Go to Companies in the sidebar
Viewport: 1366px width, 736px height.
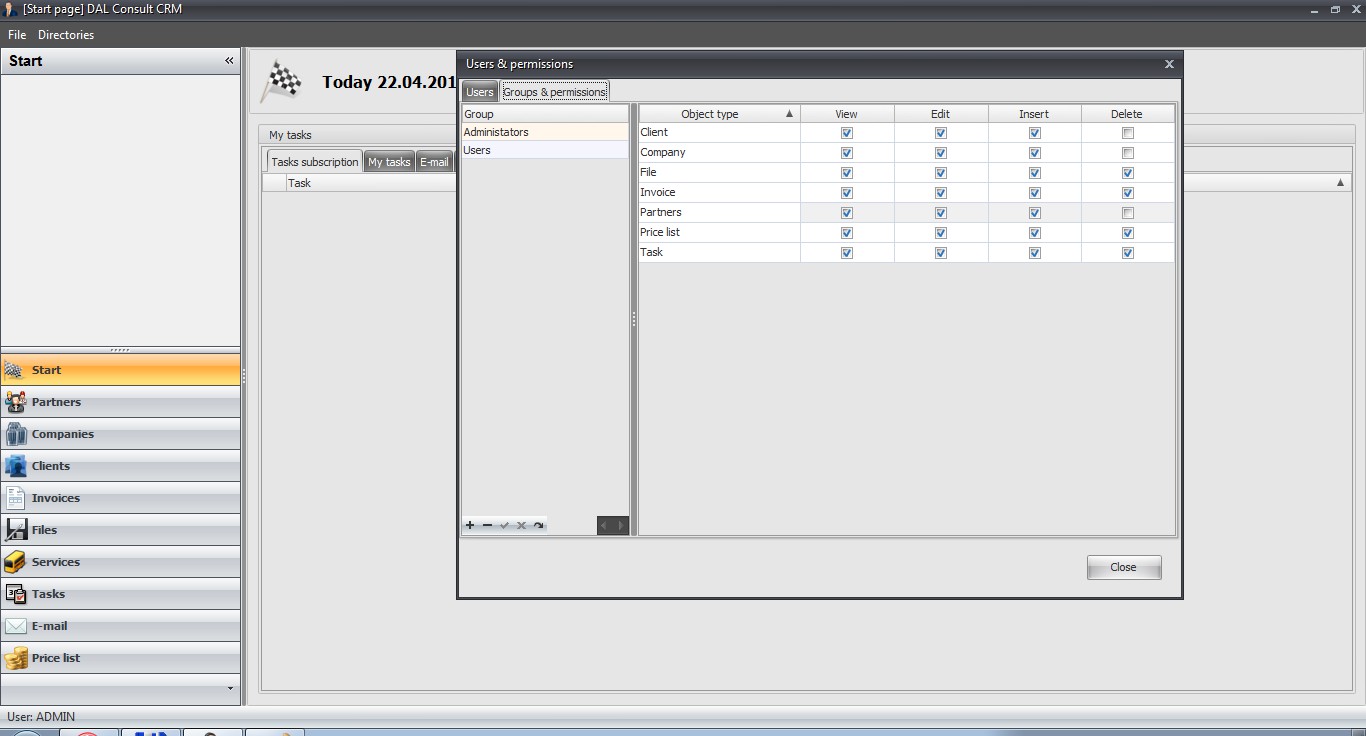click(120, 434)
